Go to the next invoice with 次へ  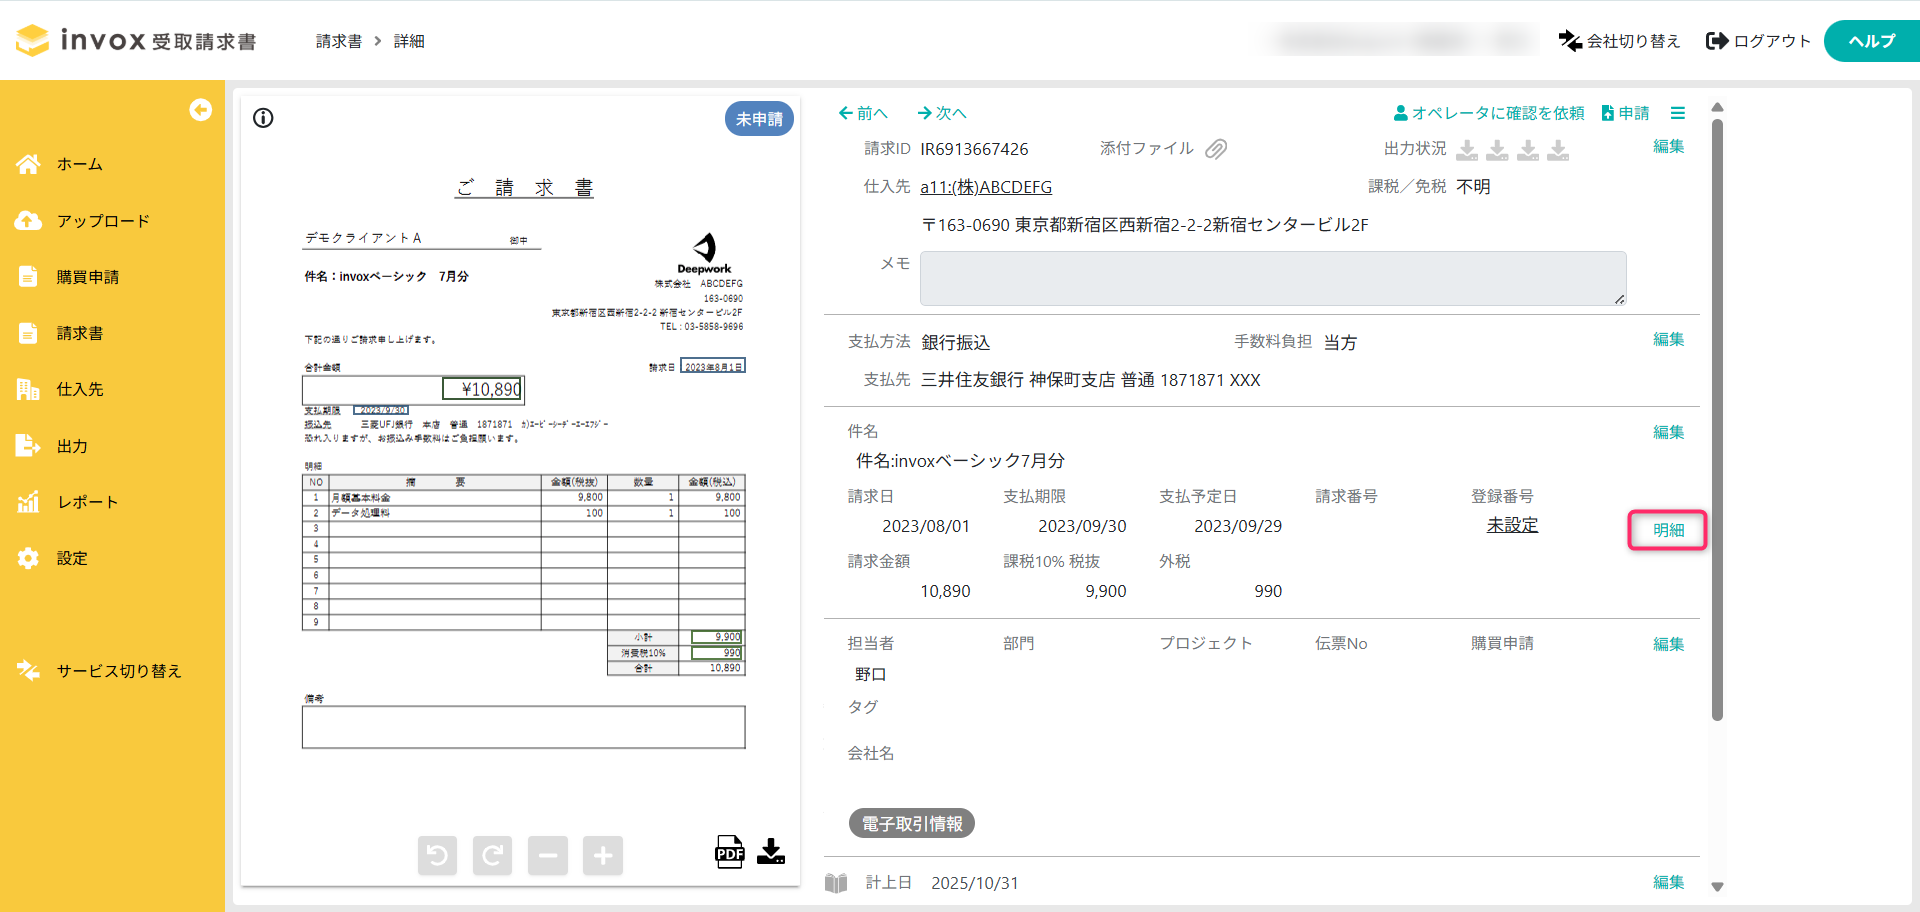[x=942, y=113]
